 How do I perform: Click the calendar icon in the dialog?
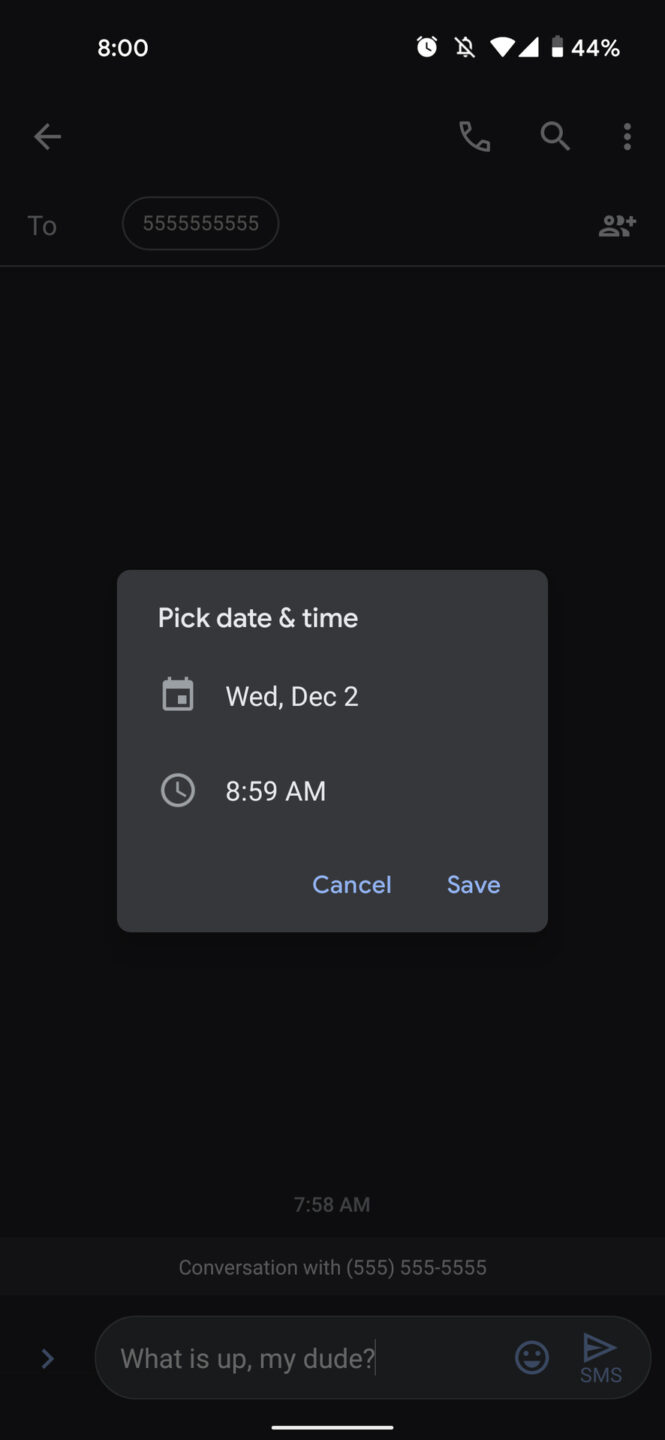tap(178, 693)
